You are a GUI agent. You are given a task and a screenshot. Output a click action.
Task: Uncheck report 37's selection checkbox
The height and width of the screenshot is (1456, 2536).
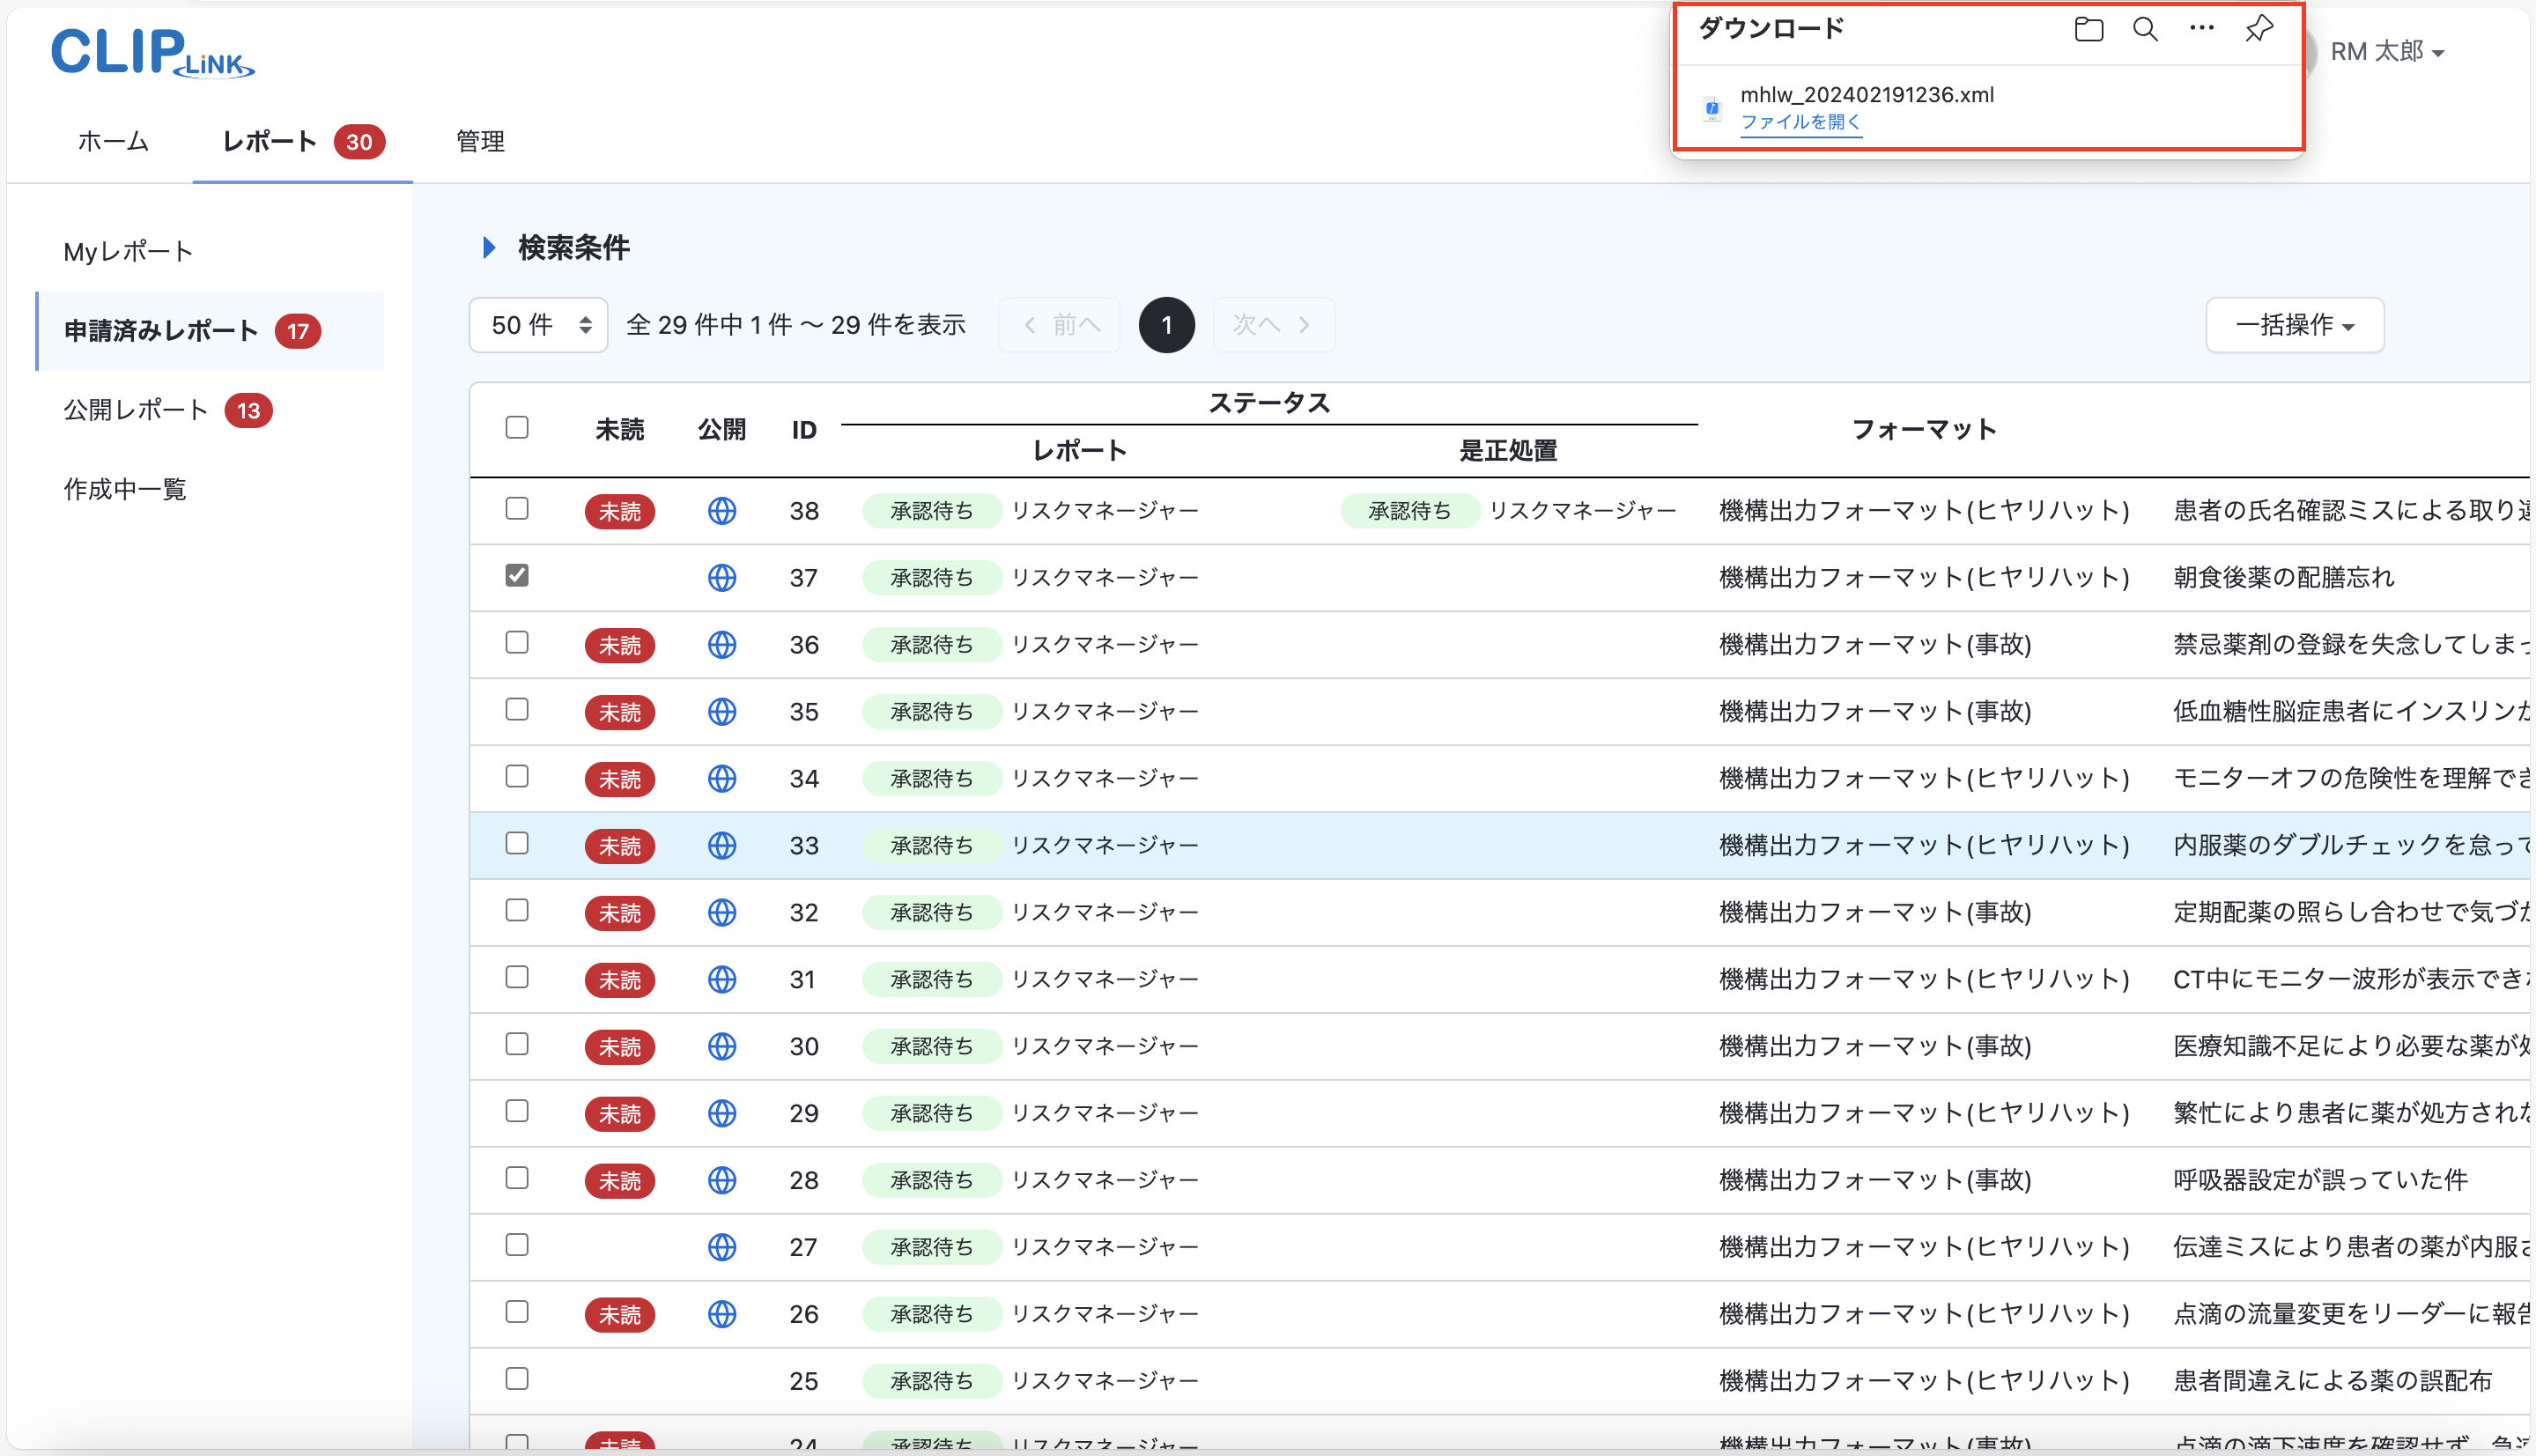(517, 575)
